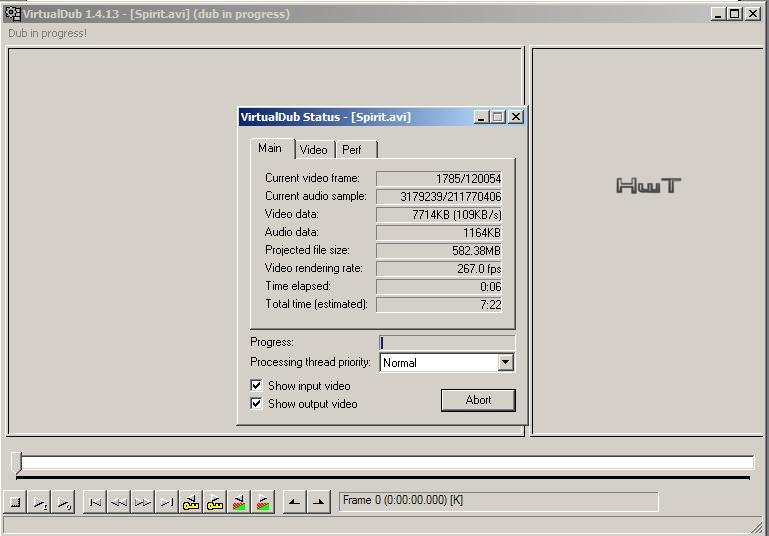Minimize the VirtualDub Status dialog
This screenshot has height=536, width=769.
click(481, 117)
